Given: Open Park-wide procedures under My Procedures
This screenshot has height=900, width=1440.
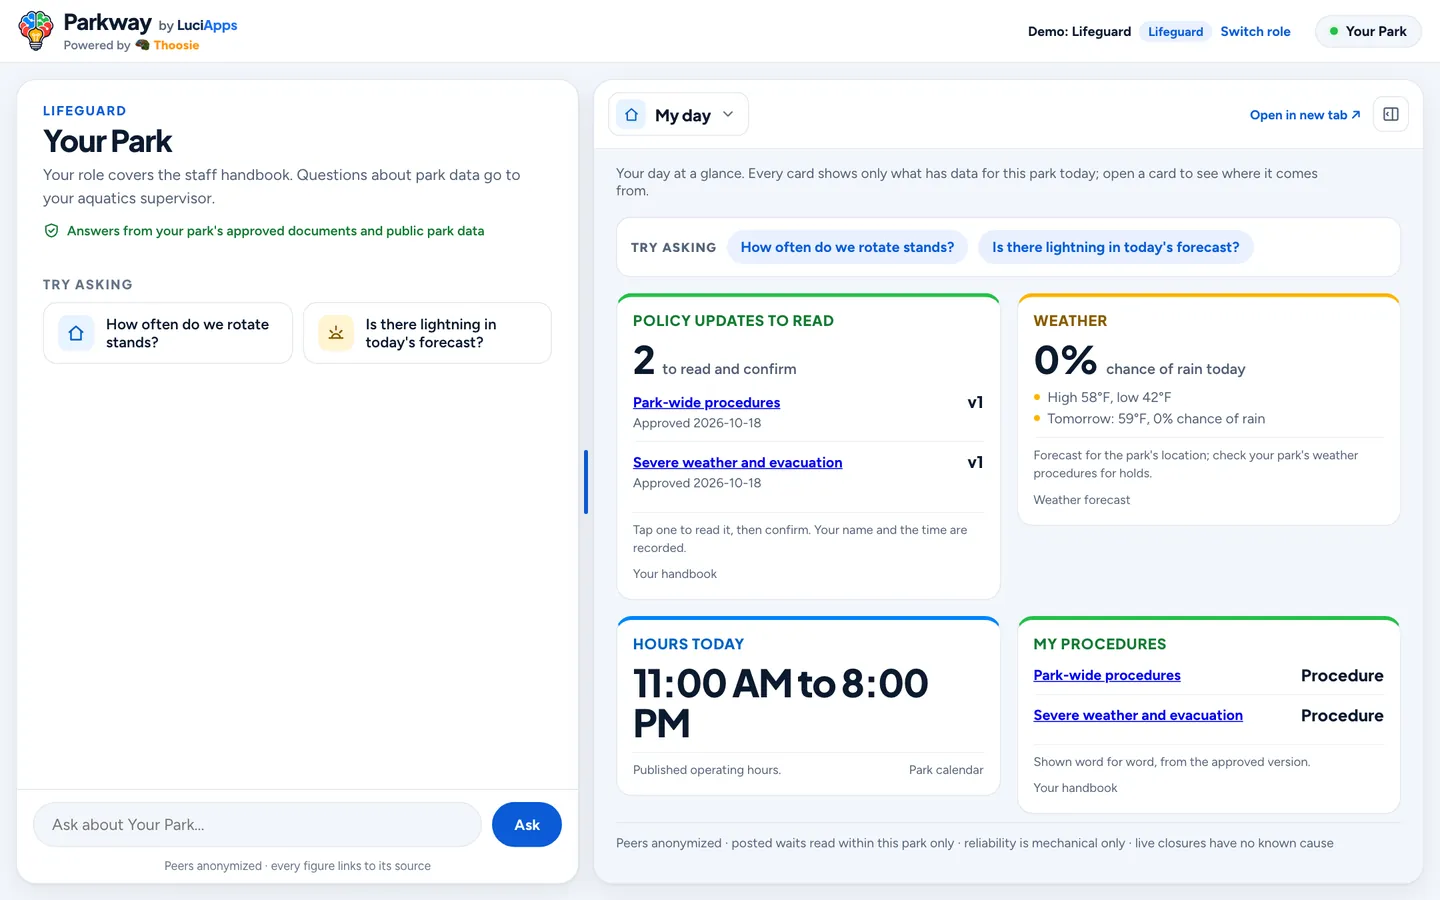Looking at the screenshot, I should coord(1107,675).
